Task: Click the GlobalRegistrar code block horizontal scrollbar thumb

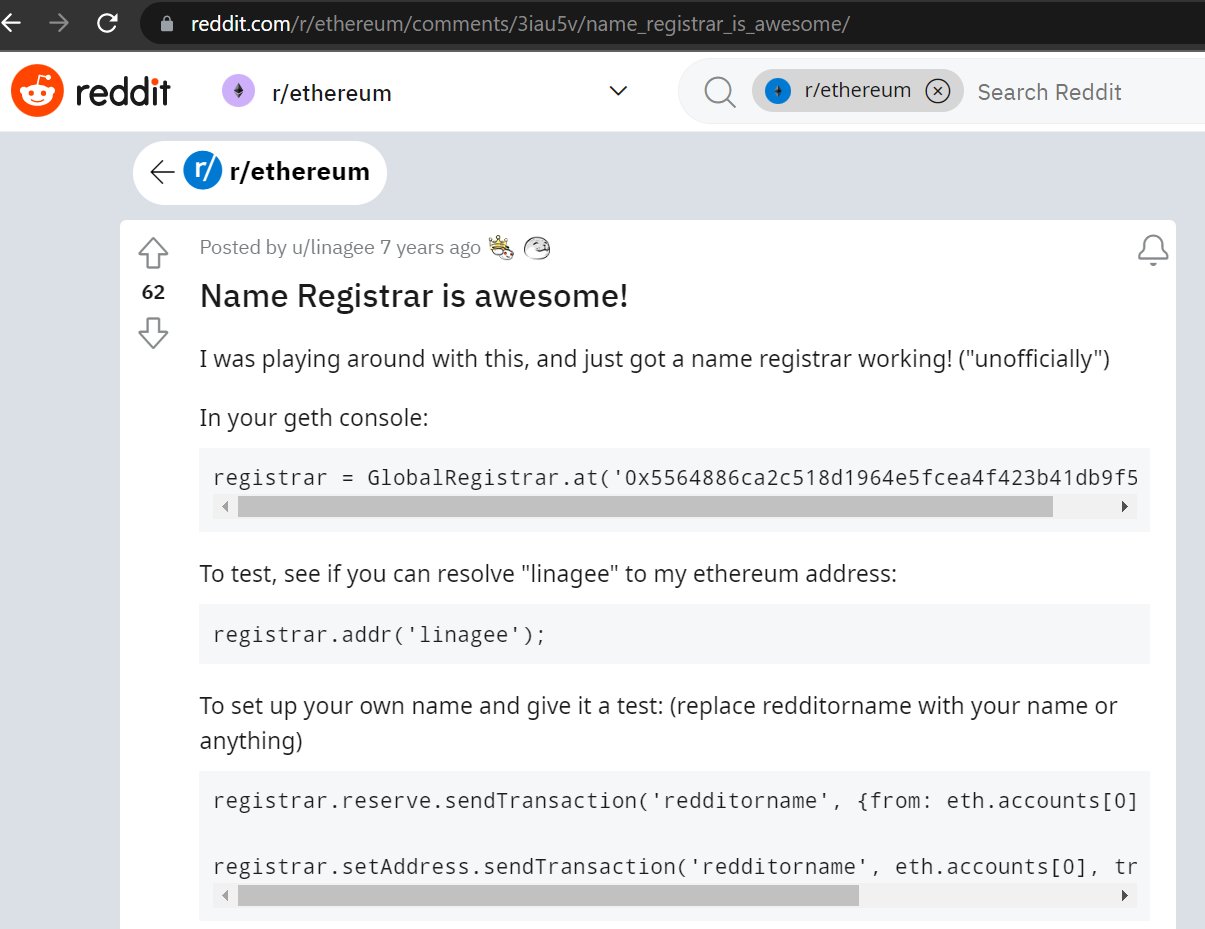Action: (x=645, y=507)
